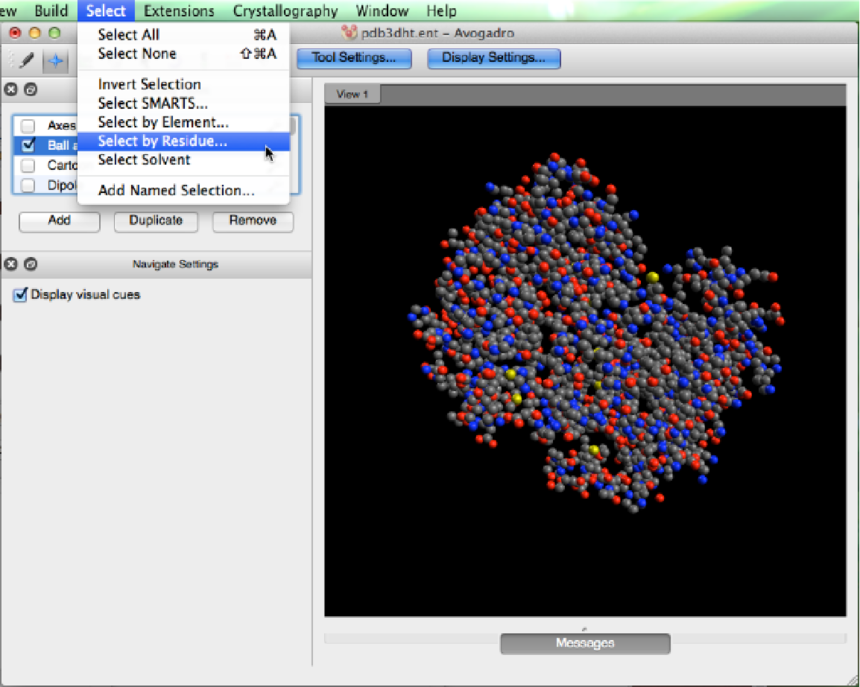
Task: Float the Navigate Settings panel
Action: point(30,264)
